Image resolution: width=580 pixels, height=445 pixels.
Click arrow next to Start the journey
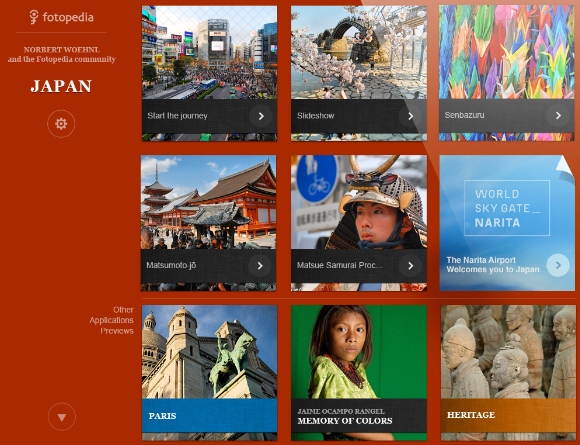(x=261, y=116)
